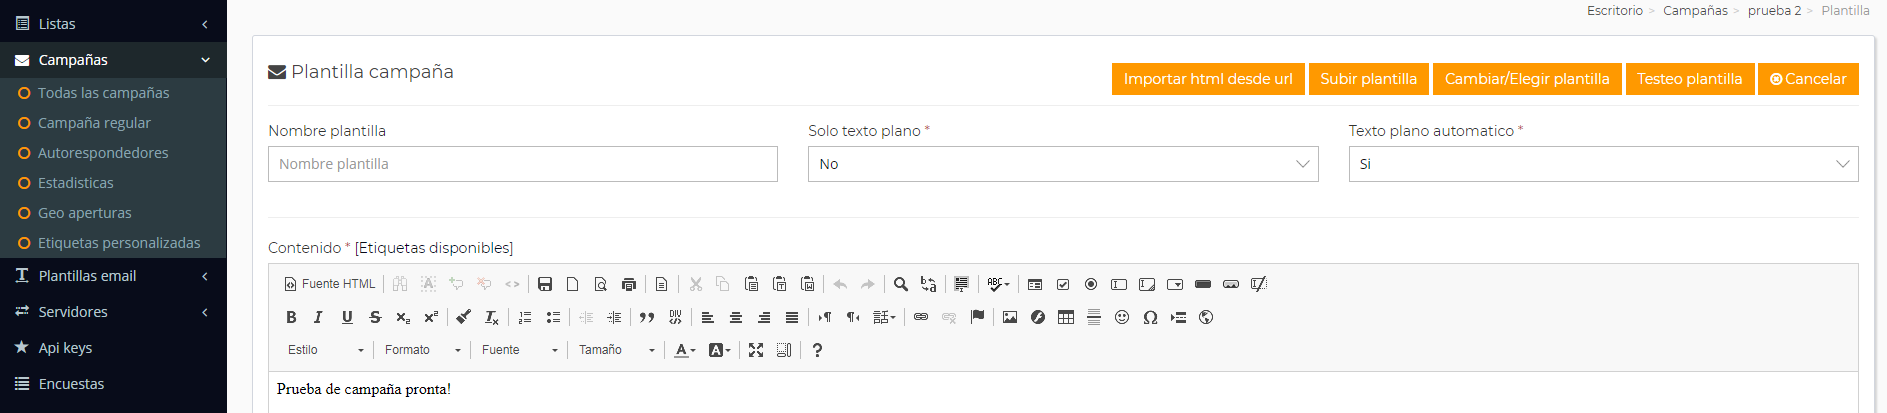Viewport: 1887px width, 413px height.
Task: Maximize the editor area
Action: click(756, 350)
